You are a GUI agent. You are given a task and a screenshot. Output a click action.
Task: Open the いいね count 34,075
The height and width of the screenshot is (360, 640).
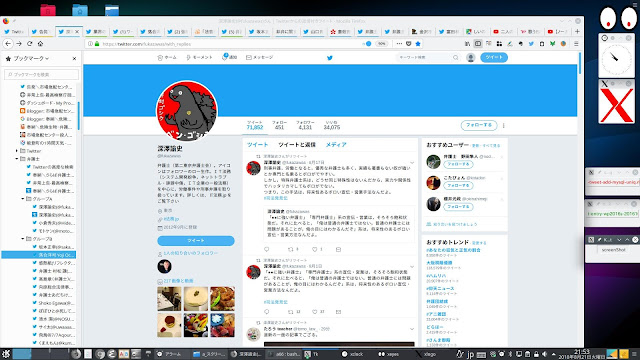tap(331, 125)
